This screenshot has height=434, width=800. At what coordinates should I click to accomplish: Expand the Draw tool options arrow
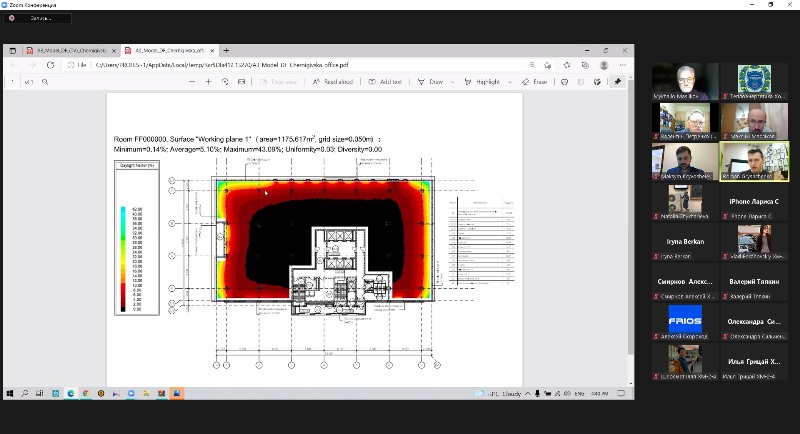(452, 82)
